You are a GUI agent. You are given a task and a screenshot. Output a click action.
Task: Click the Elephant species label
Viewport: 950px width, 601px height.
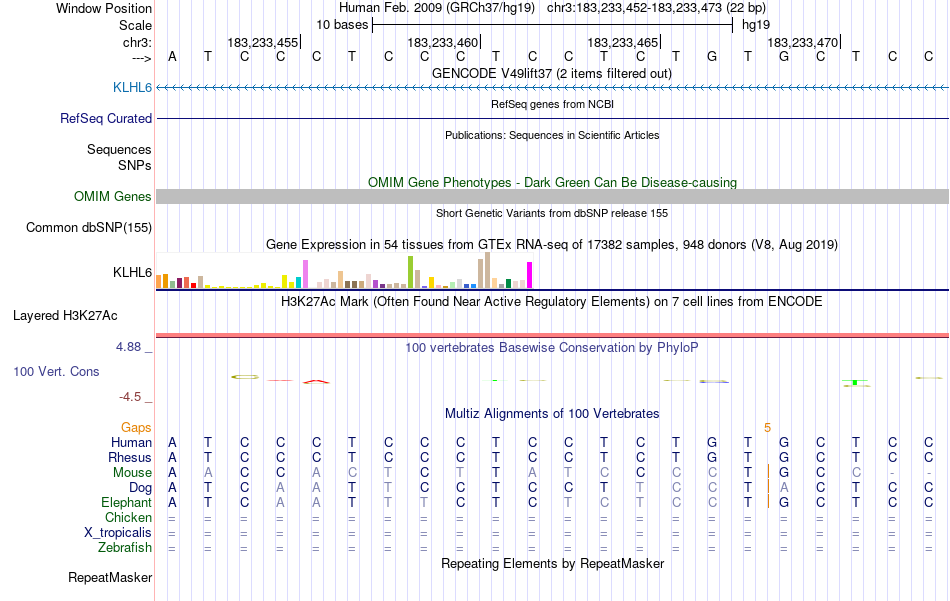click(126, 502)
